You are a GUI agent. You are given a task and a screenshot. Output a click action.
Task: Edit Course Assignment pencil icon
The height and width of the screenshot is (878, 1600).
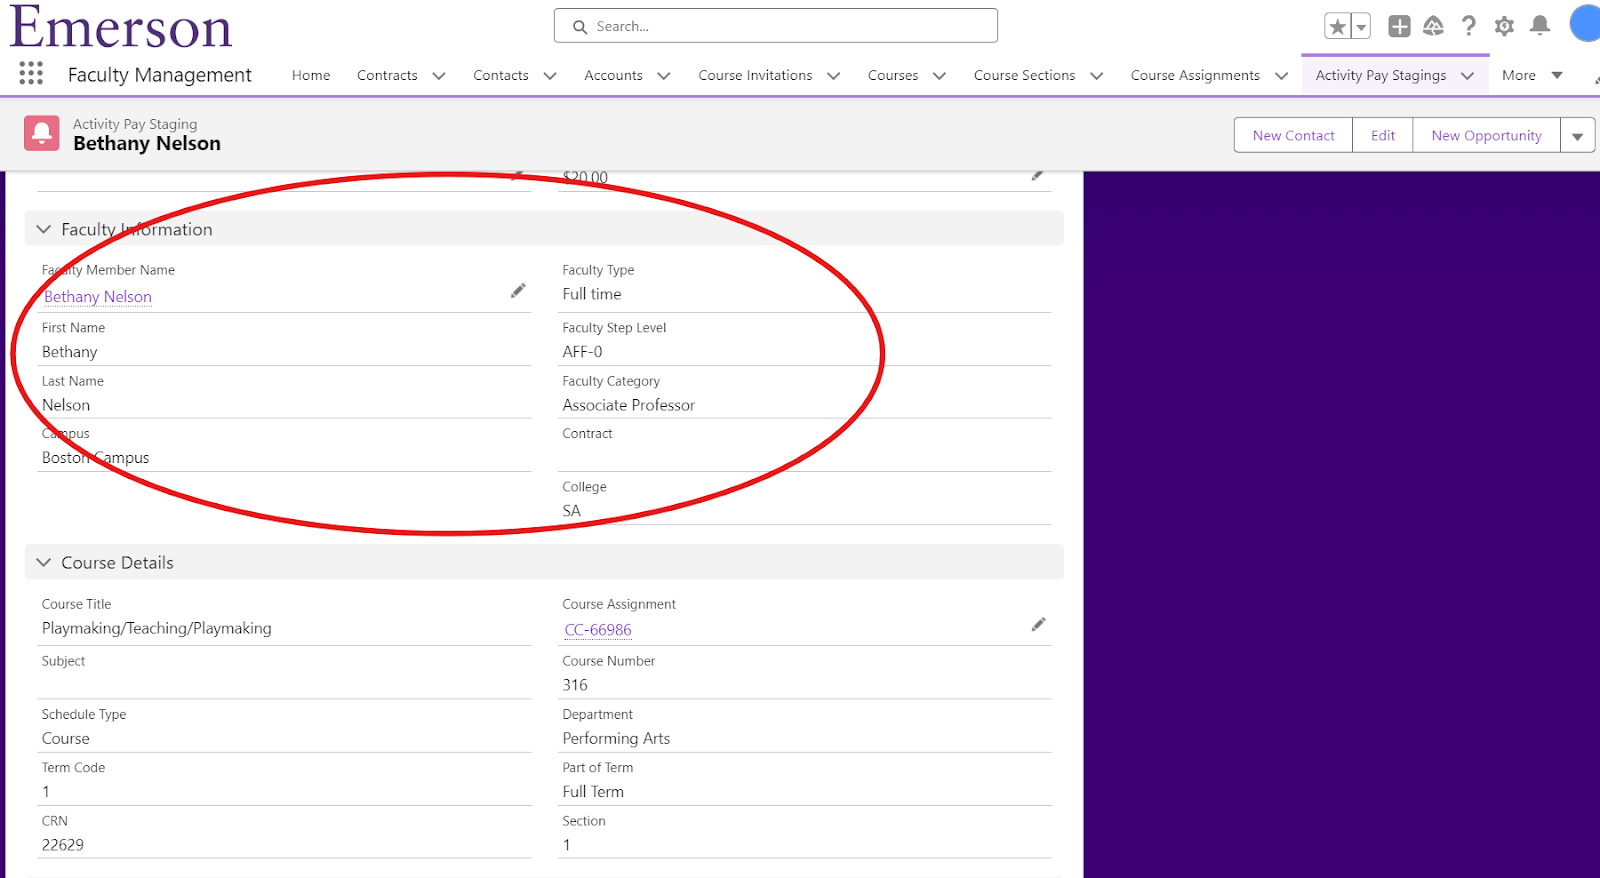(x=1038, y=624)
